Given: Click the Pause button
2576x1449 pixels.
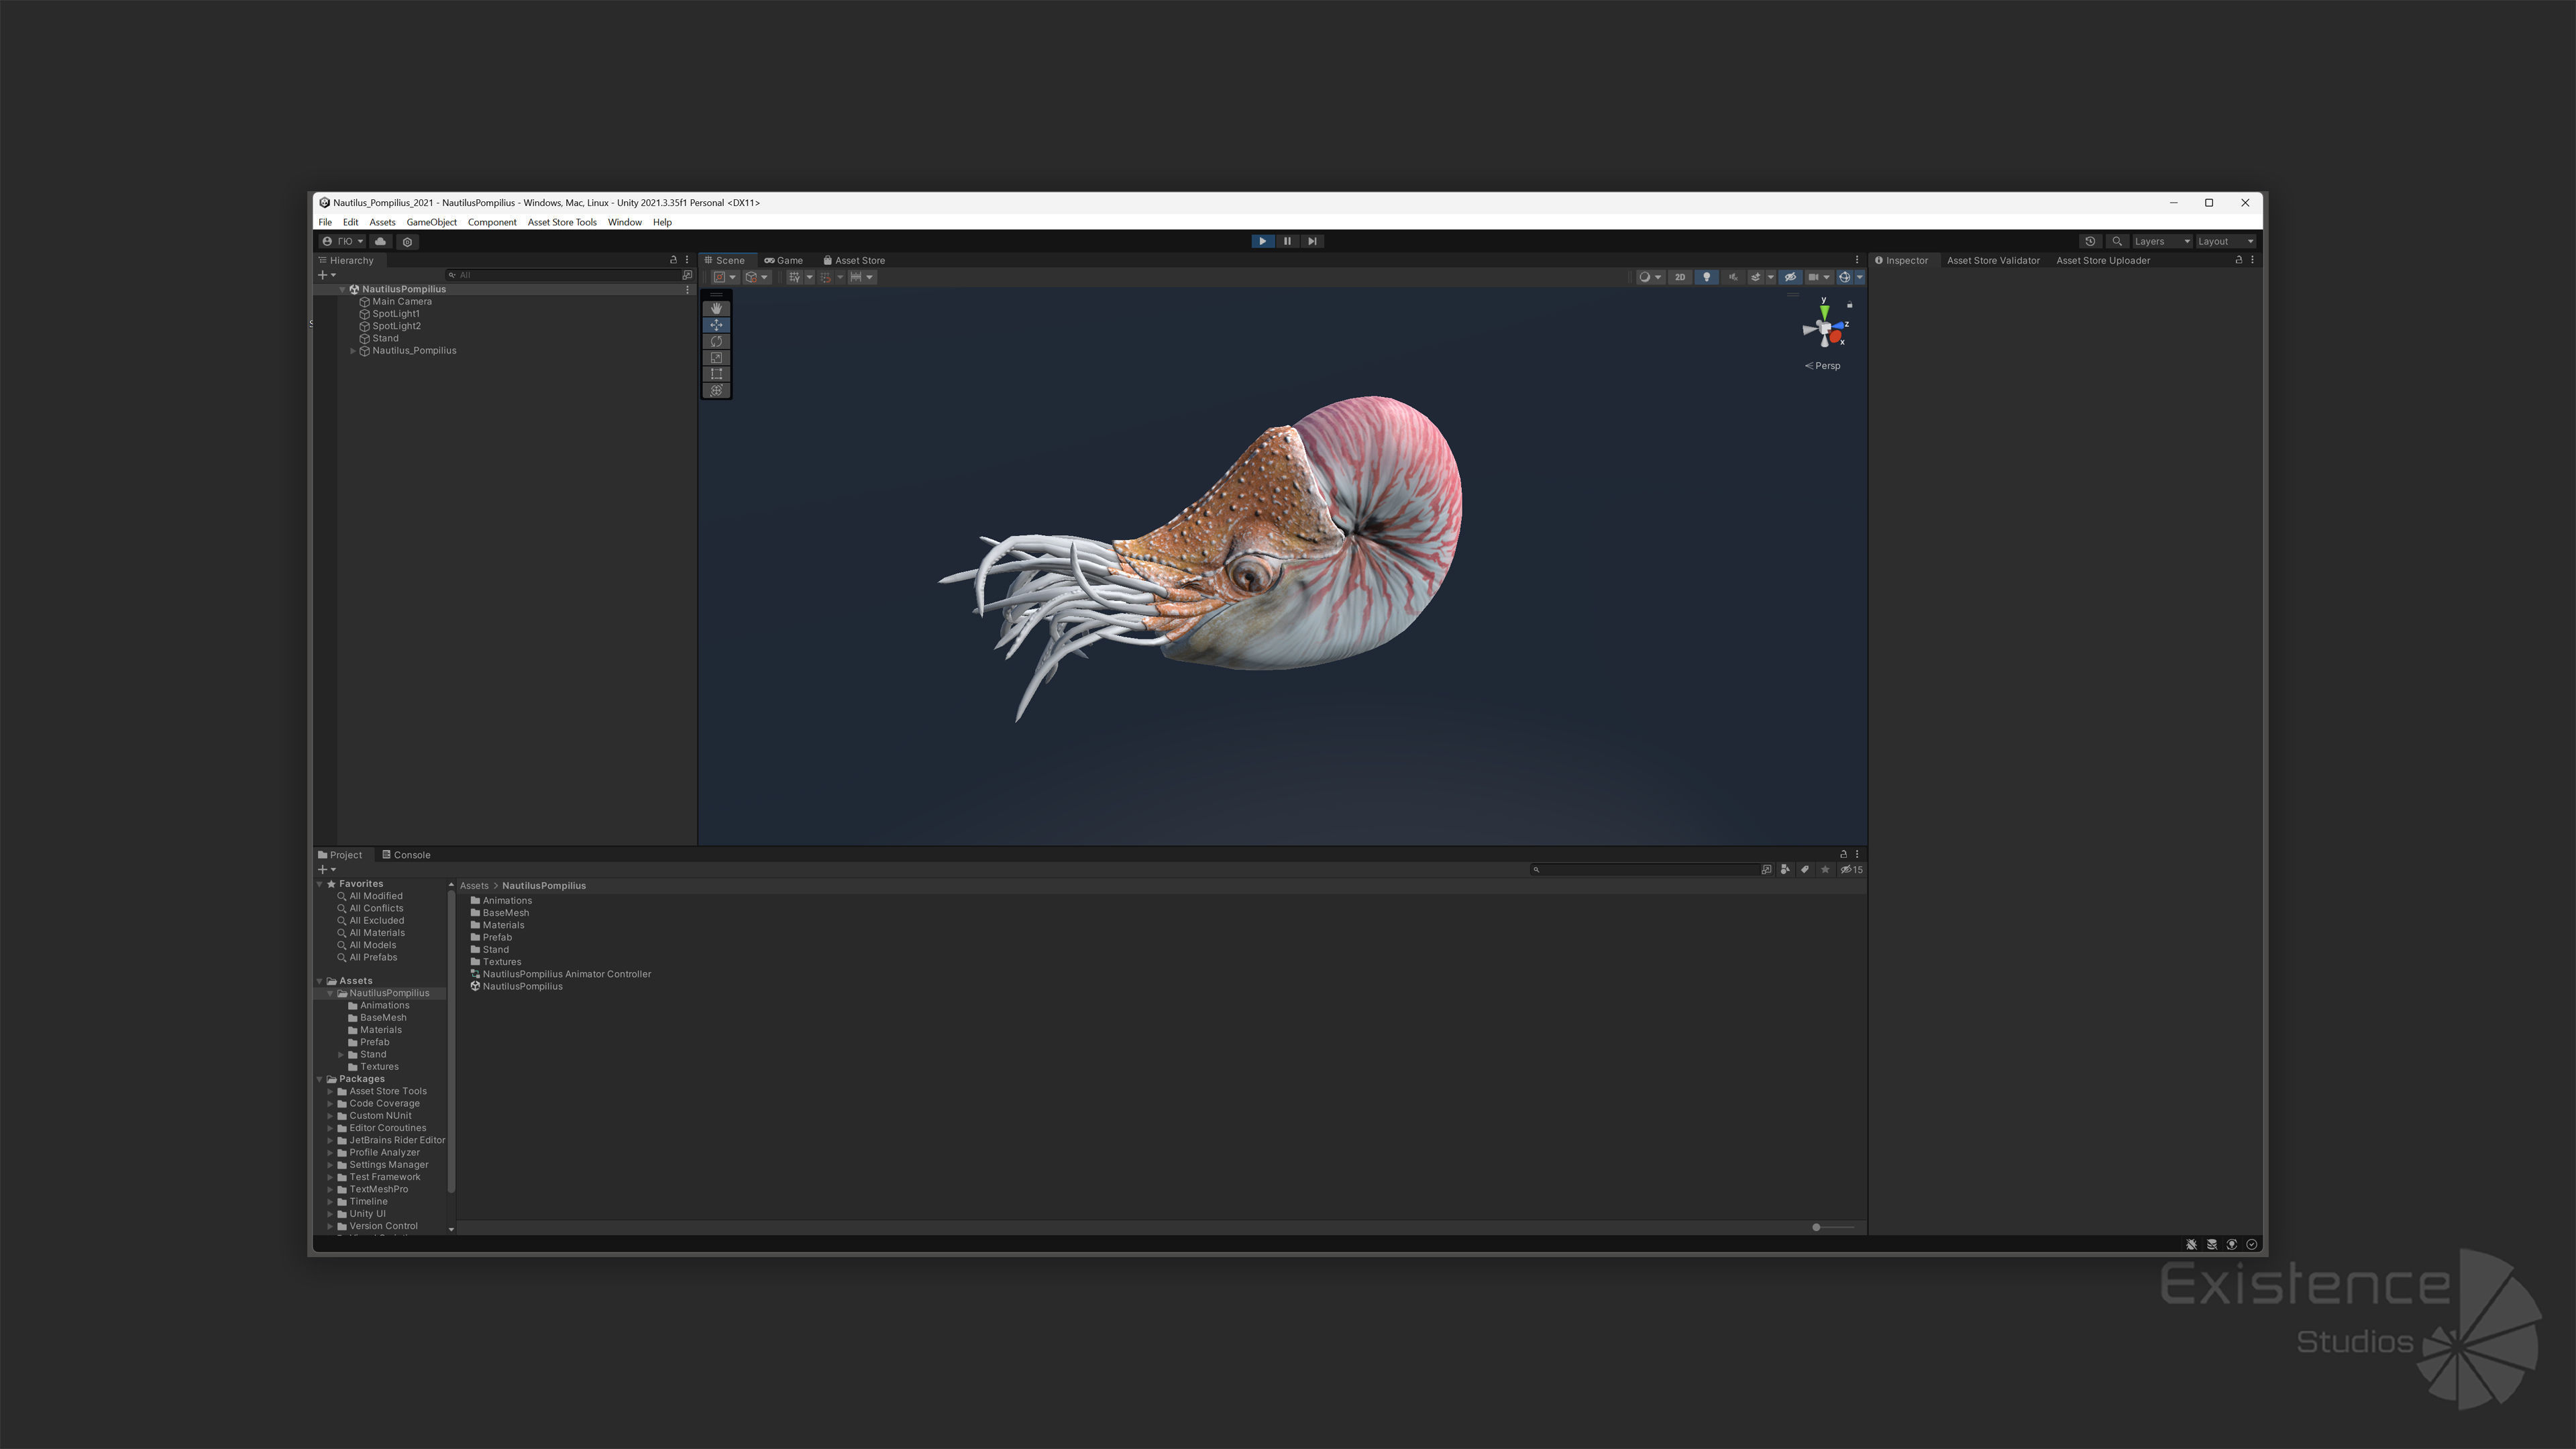Looking at the screenshot, I should click(x=1287, y=241).
